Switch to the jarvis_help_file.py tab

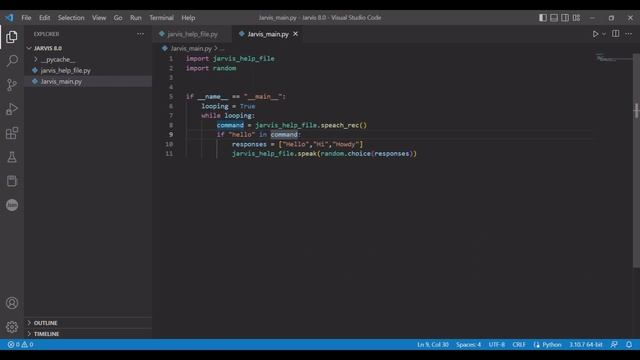click(x=192, y=34)
